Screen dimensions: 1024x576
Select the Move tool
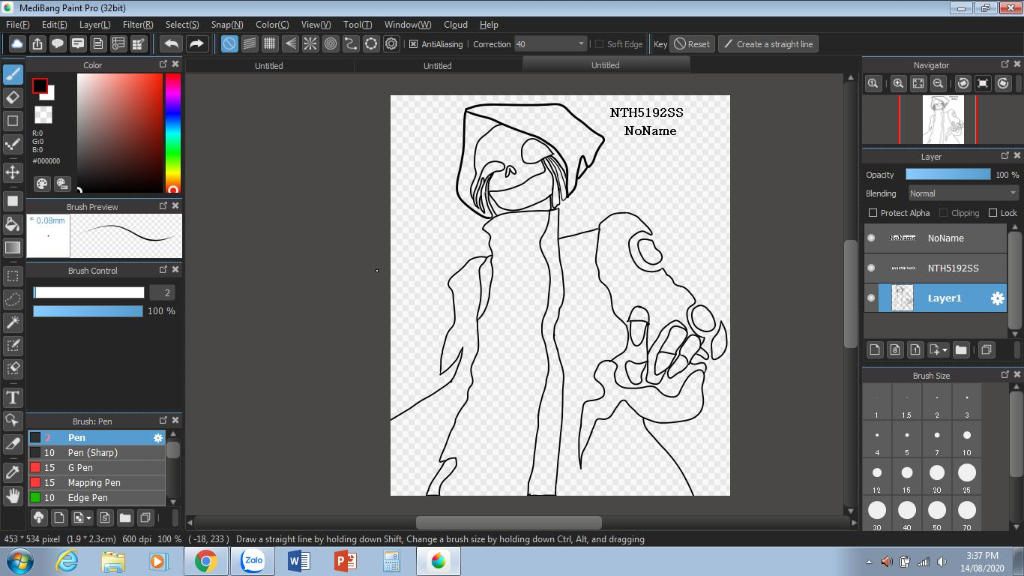pos(13,172)
